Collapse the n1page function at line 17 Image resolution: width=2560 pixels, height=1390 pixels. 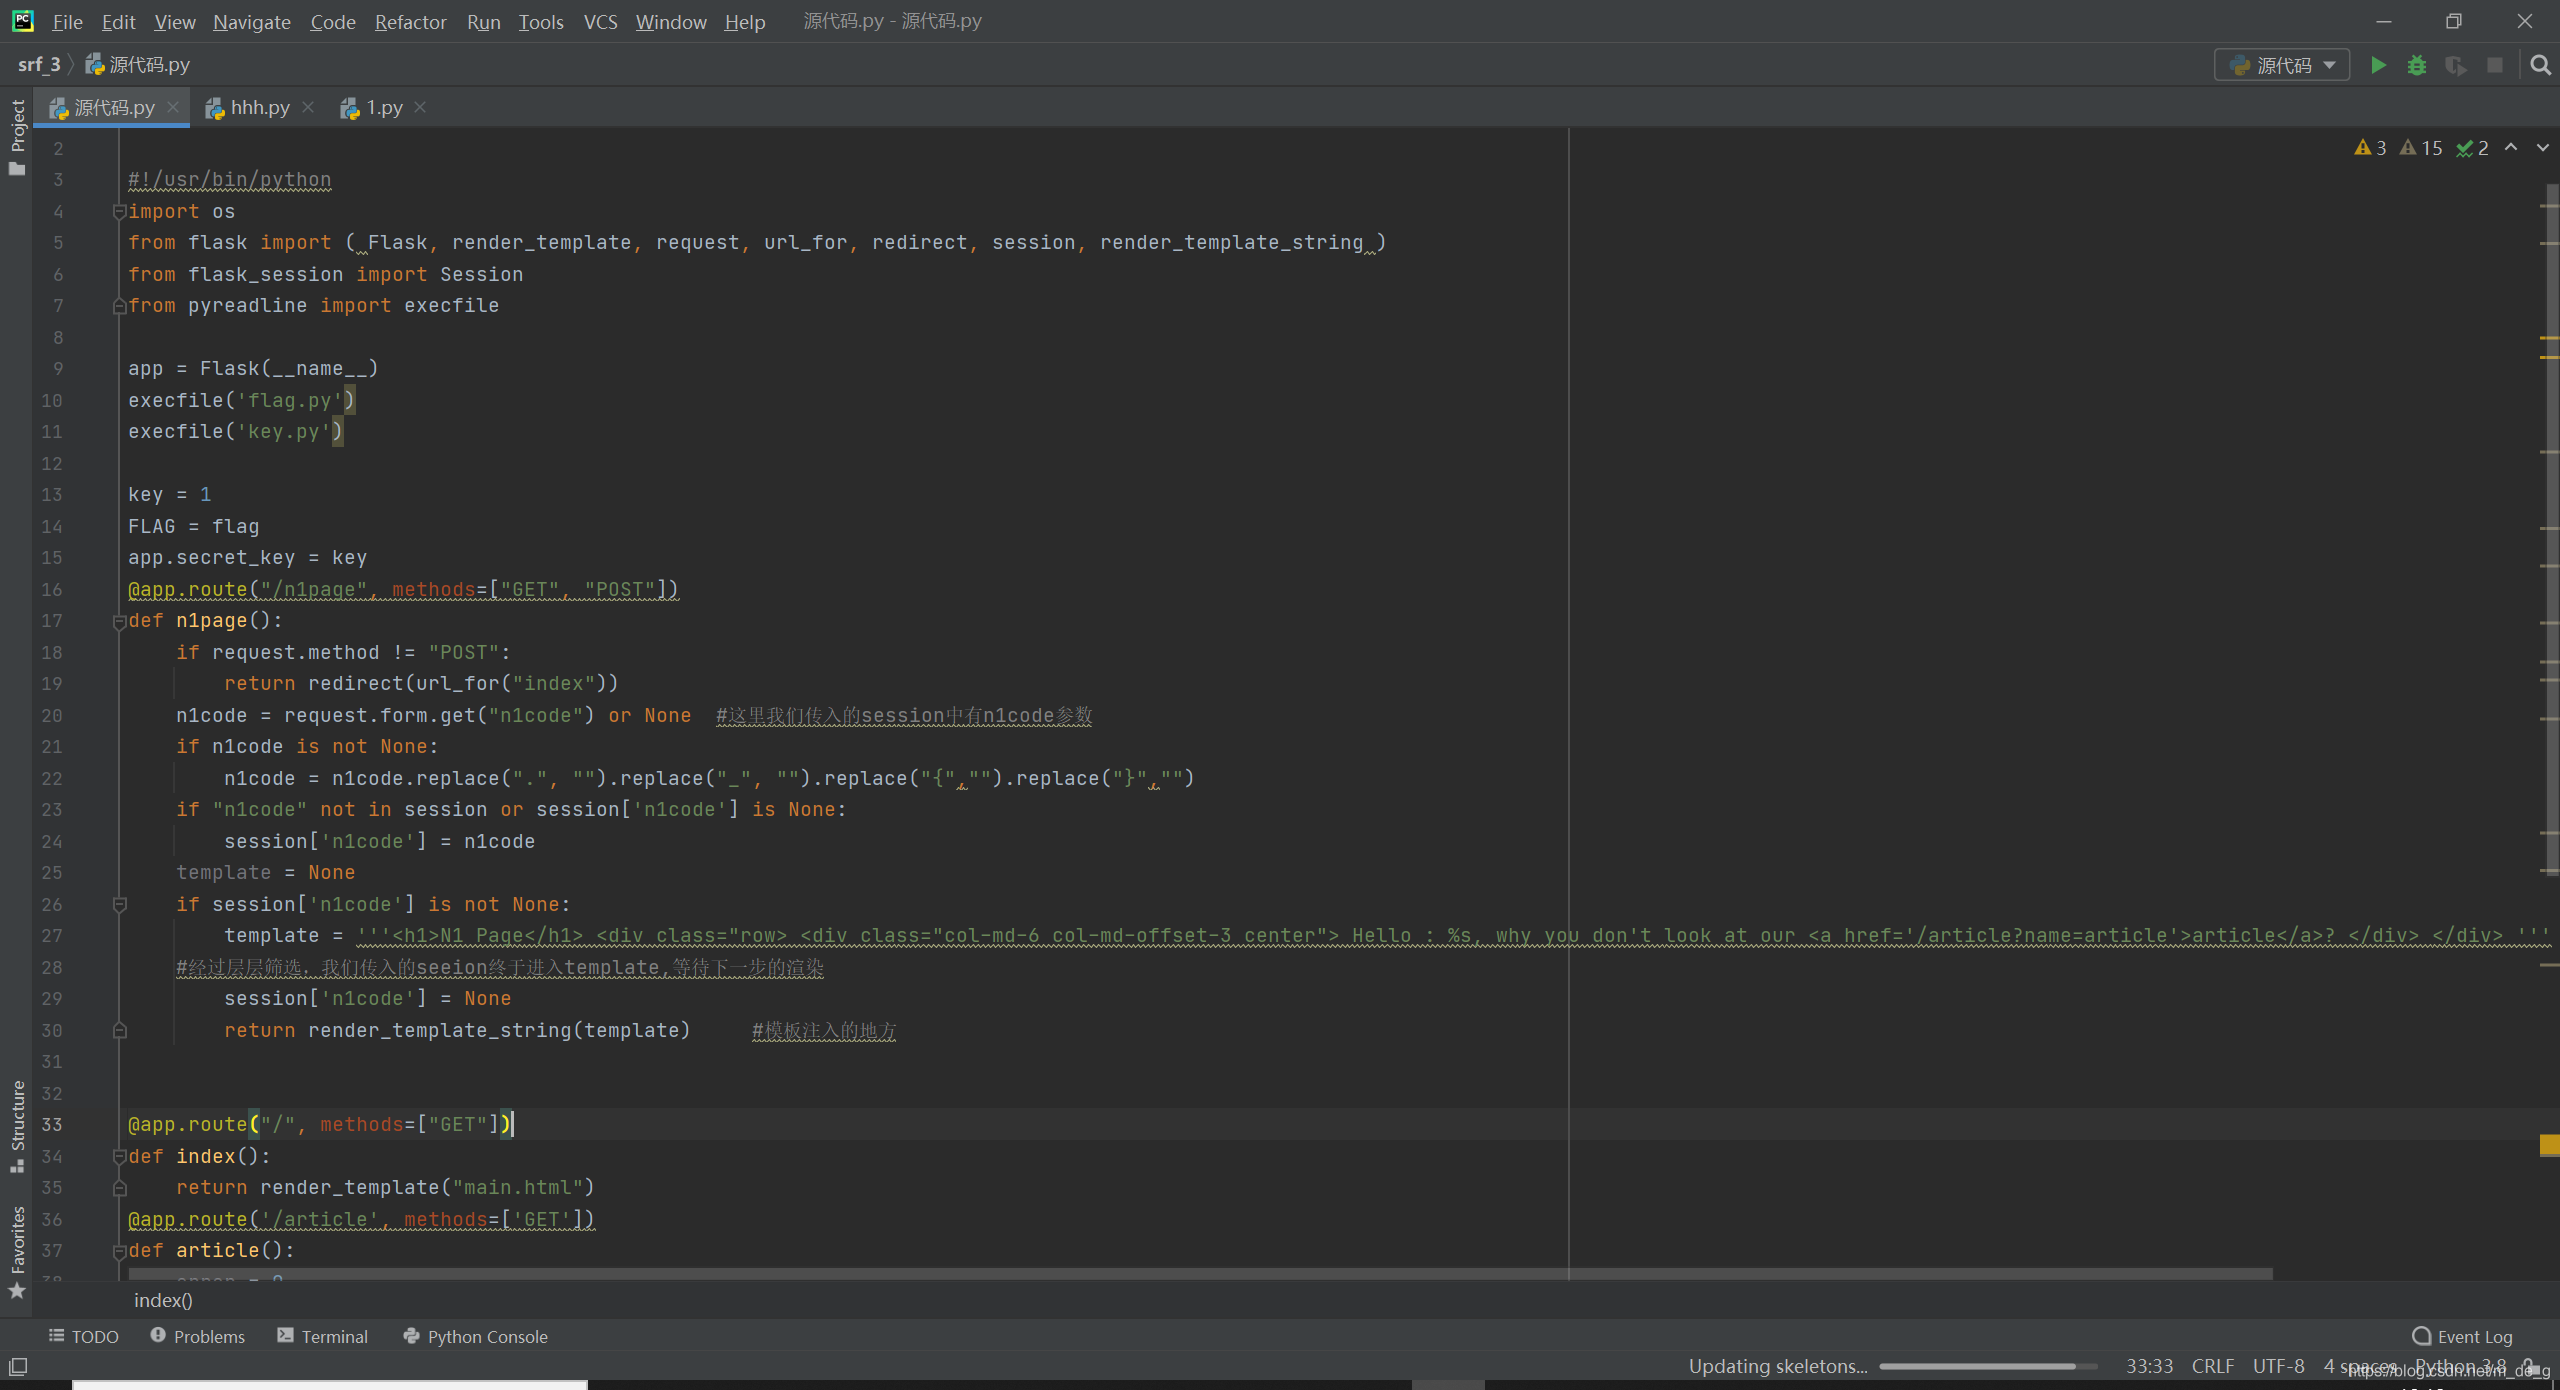coord(119,621)
